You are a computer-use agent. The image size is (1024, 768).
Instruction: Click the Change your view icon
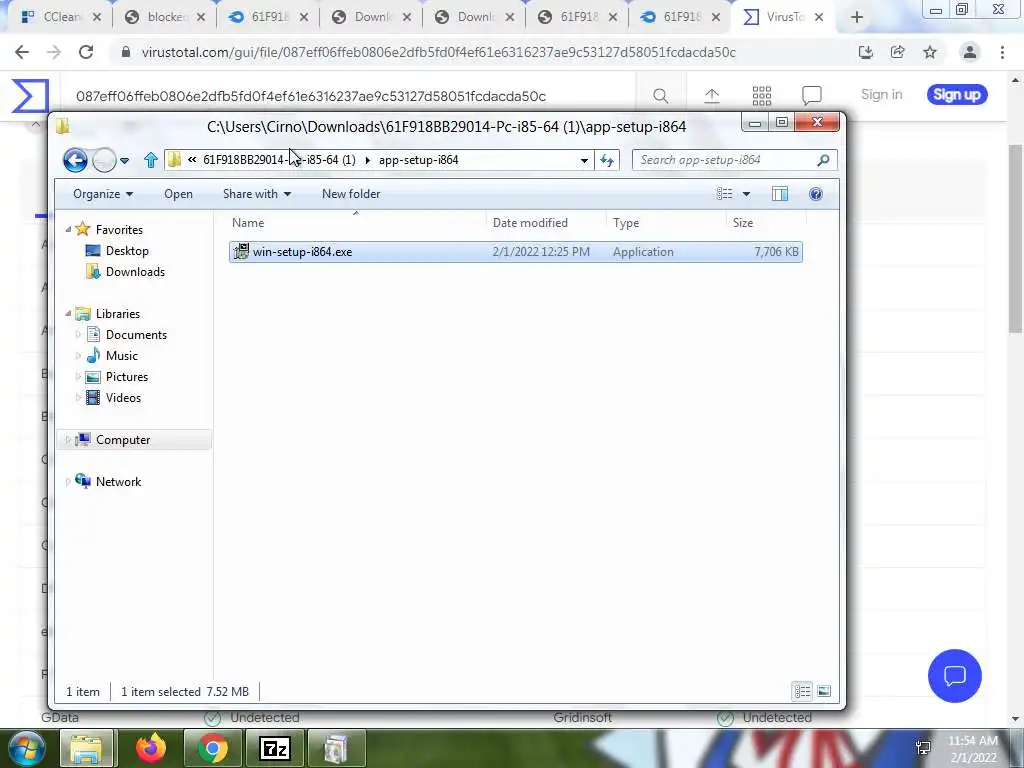[x=724, y=193]
